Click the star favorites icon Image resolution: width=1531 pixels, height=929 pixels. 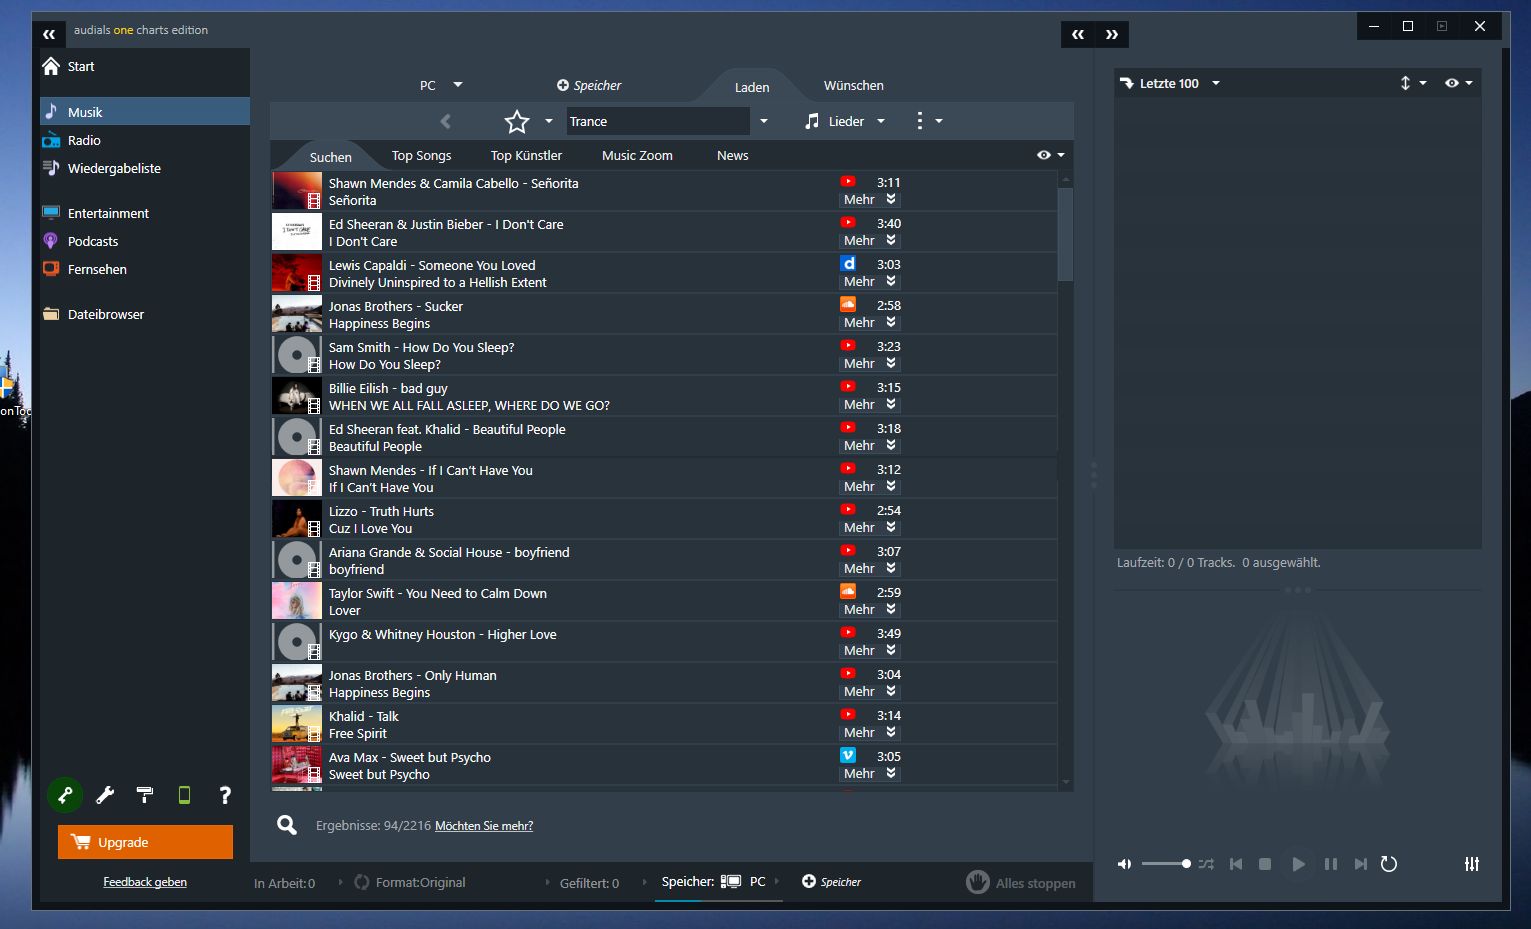coord(517,122)
